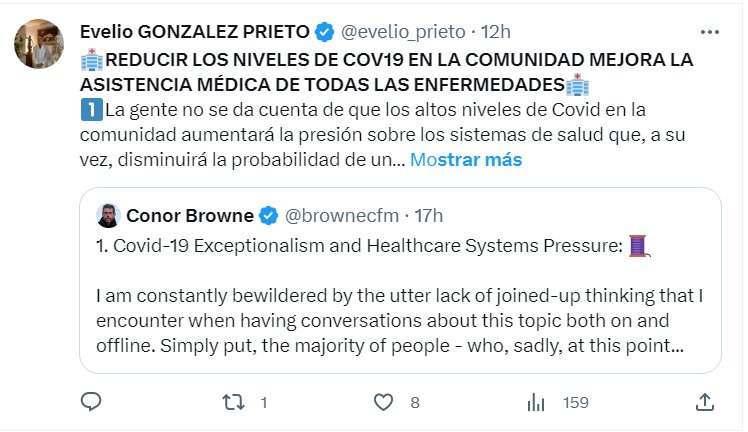Click the like count of 8

point(414,402)
